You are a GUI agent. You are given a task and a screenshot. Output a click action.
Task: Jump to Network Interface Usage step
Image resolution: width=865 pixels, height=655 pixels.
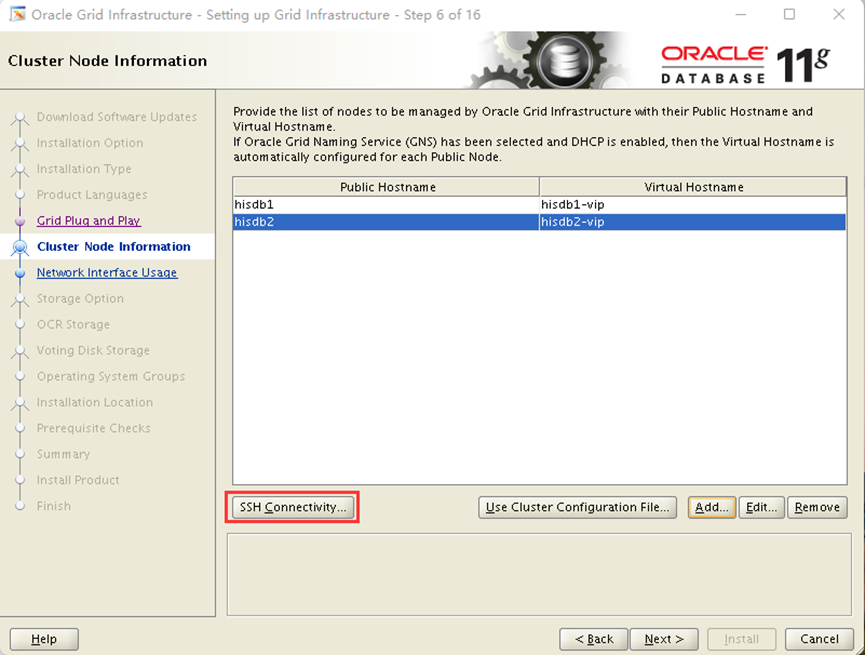(x=107, y=273)
